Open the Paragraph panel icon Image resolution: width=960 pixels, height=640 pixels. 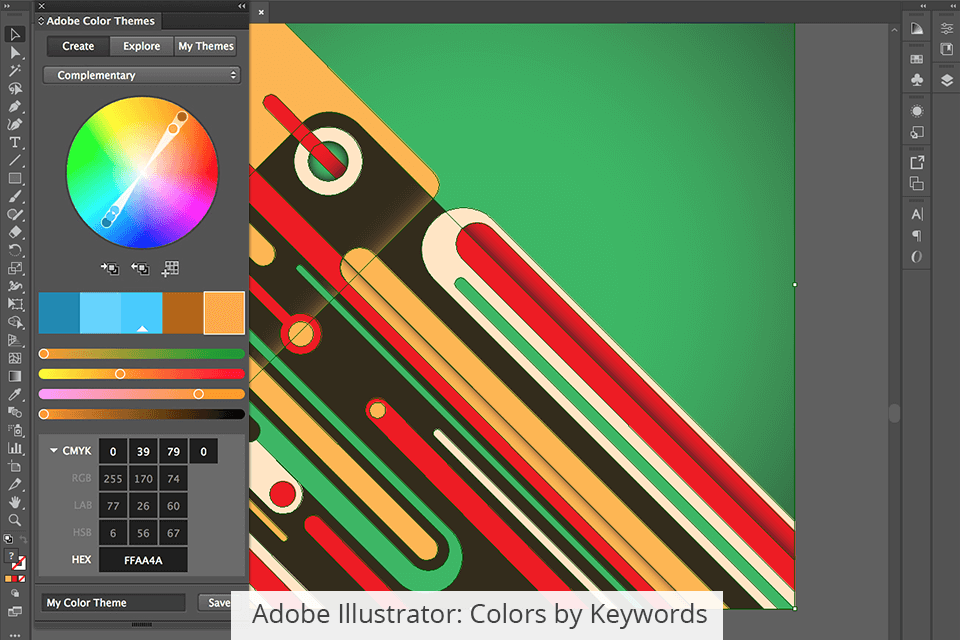917,236
